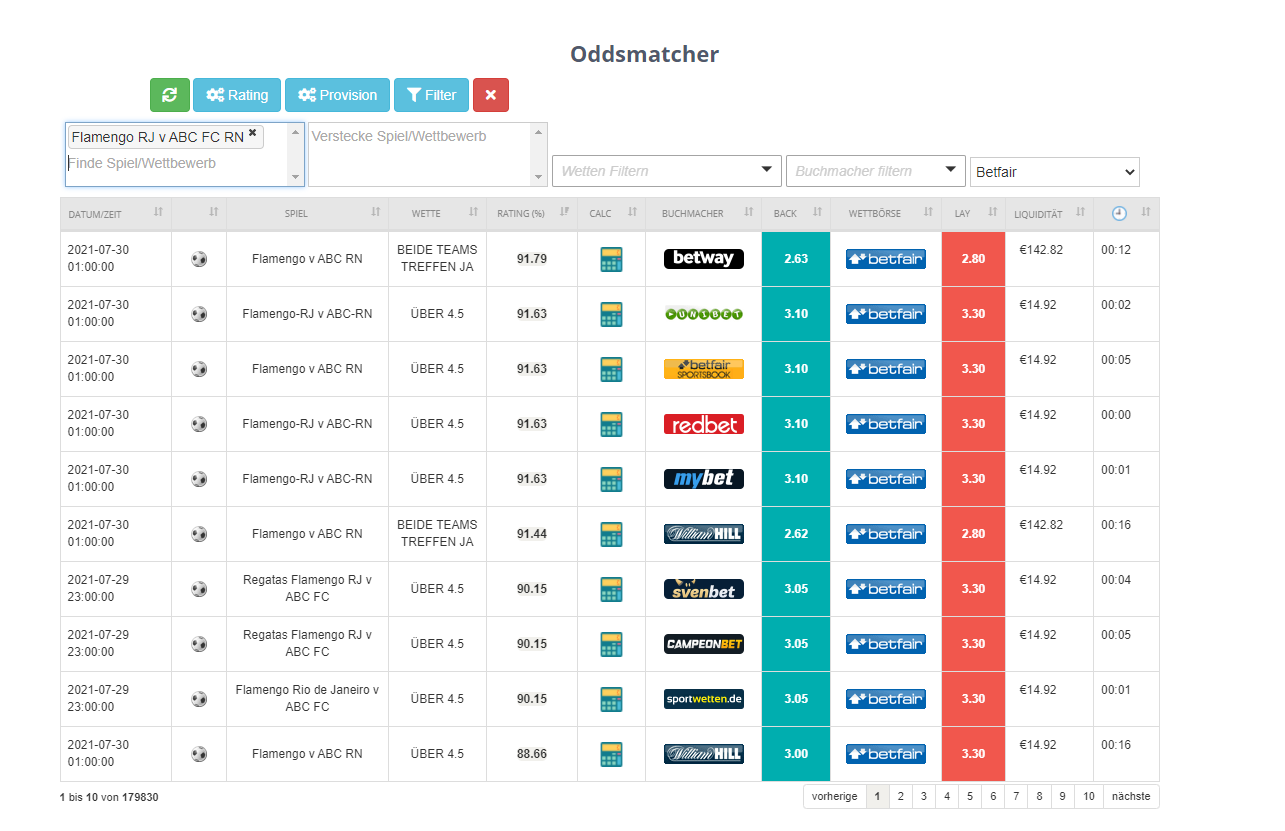The width and height of the screenshot is (1285, 831).
Task: Sort table by Wettbörse column
Action: tap(886, 213)
